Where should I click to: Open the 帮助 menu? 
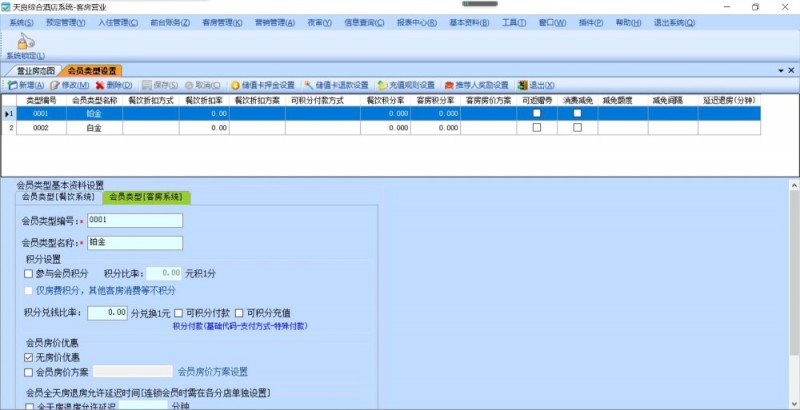point(628,22)
